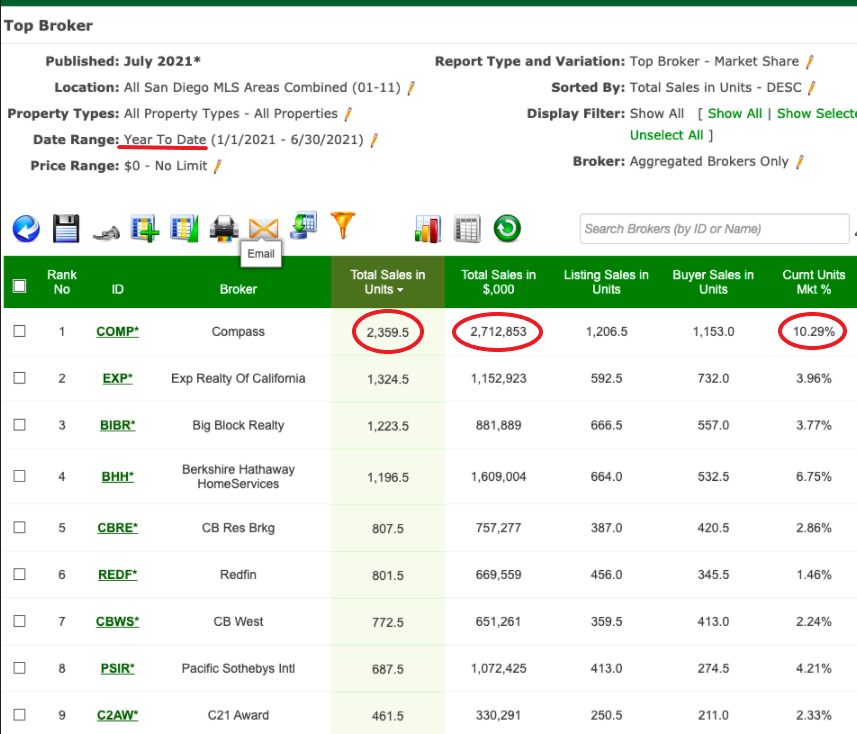Sort by Broker column header
Image resolution: width=857 pixels, height=734 pixels.
click(x=238, y=290)
